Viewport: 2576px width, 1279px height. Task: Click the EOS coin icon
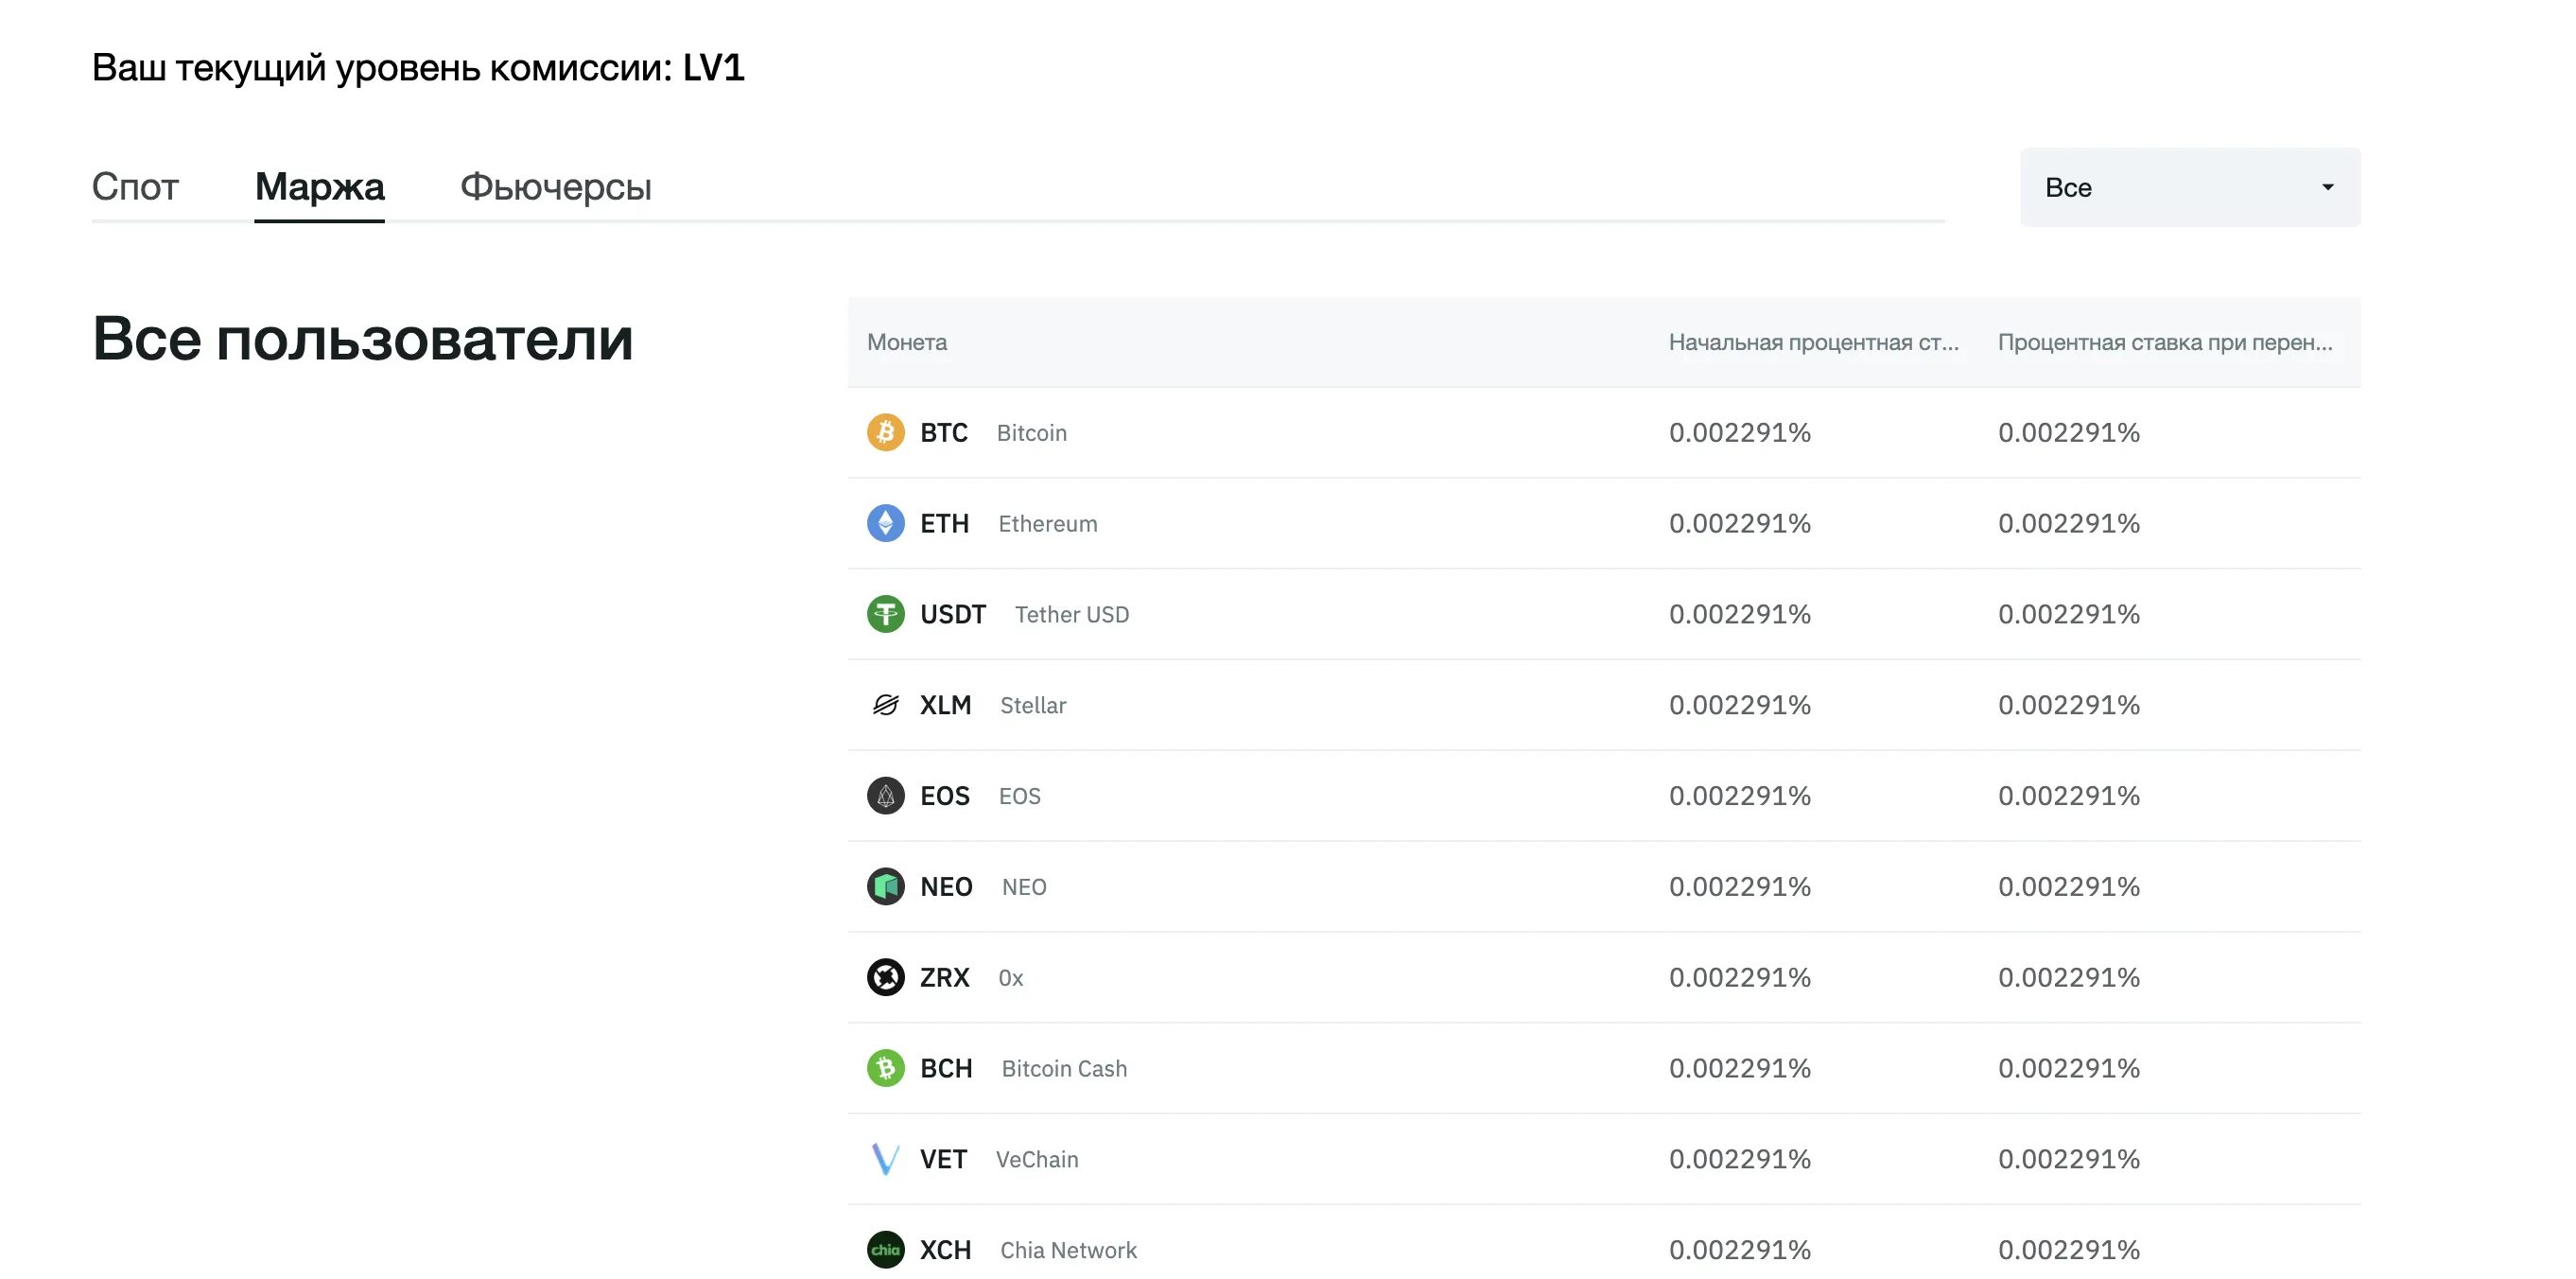coord(885,796)
